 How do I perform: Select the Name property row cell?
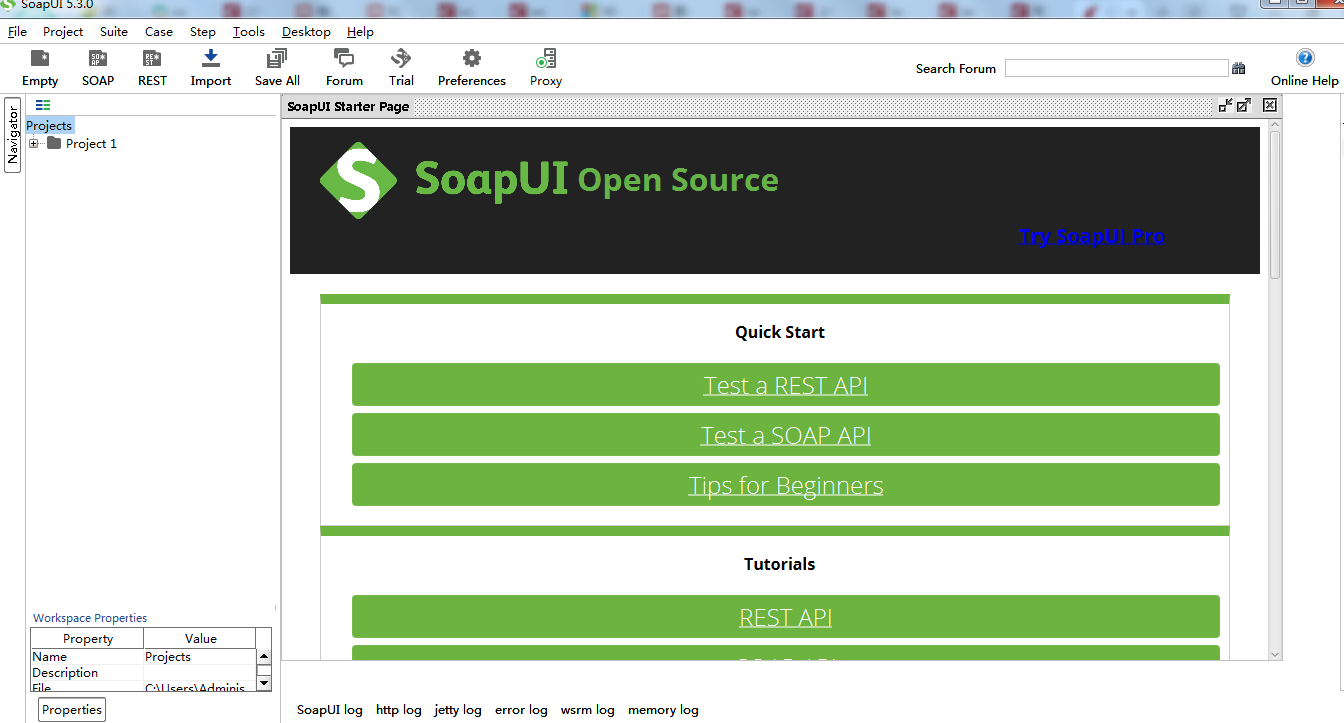pyautogui.click(x=87, y=657)
